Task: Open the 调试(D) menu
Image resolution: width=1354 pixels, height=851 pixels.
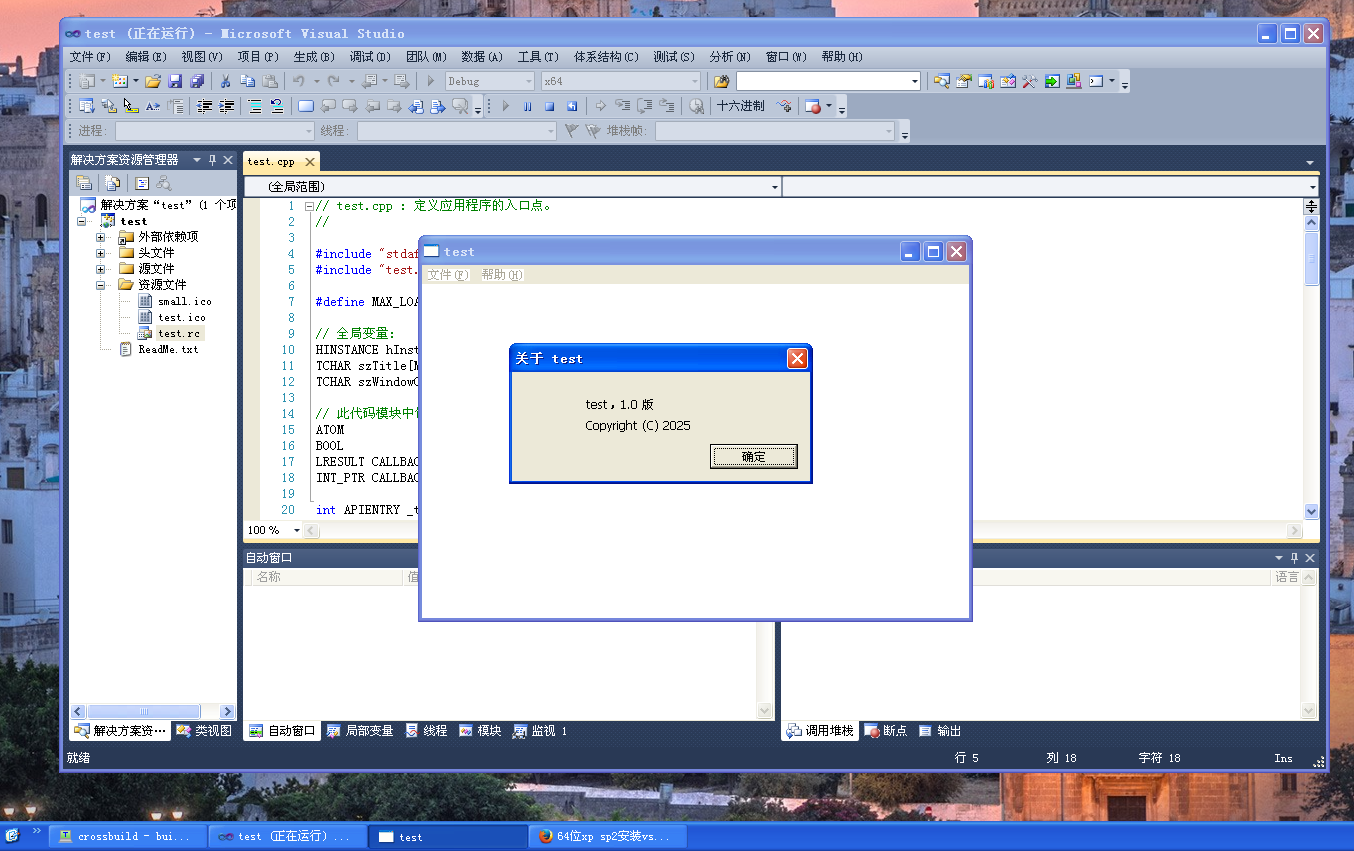Action: [x=370, y=57]
